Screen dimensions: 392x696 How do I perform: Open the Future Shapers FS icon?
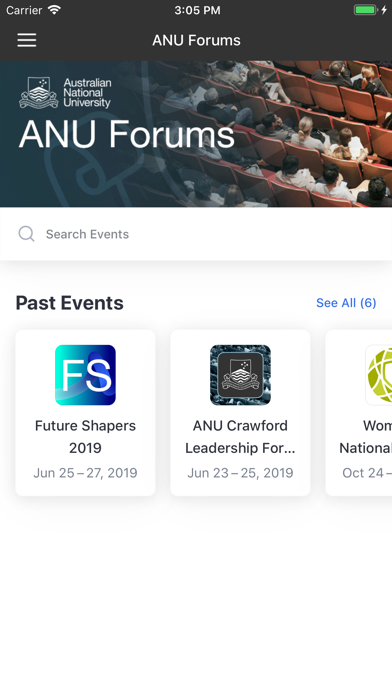(85, 375)
